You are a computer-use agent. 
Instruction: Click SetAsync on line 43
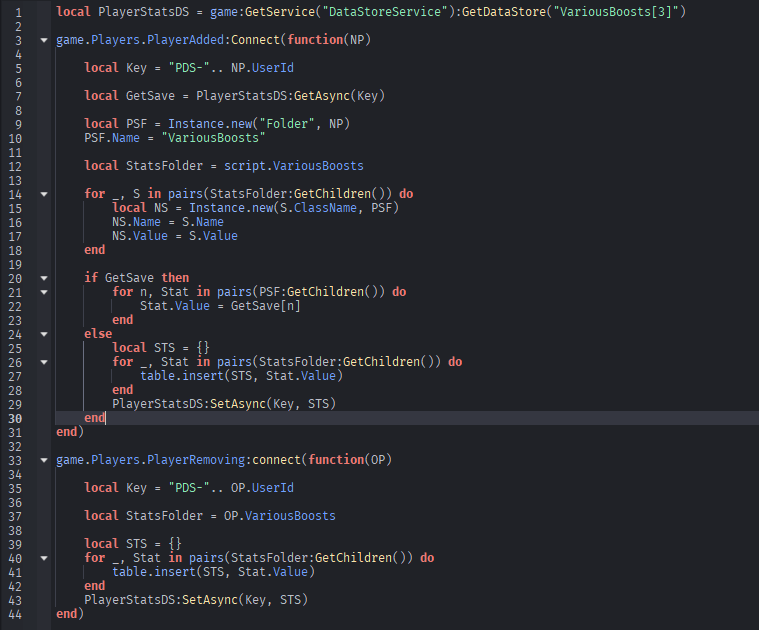point(210,600)
